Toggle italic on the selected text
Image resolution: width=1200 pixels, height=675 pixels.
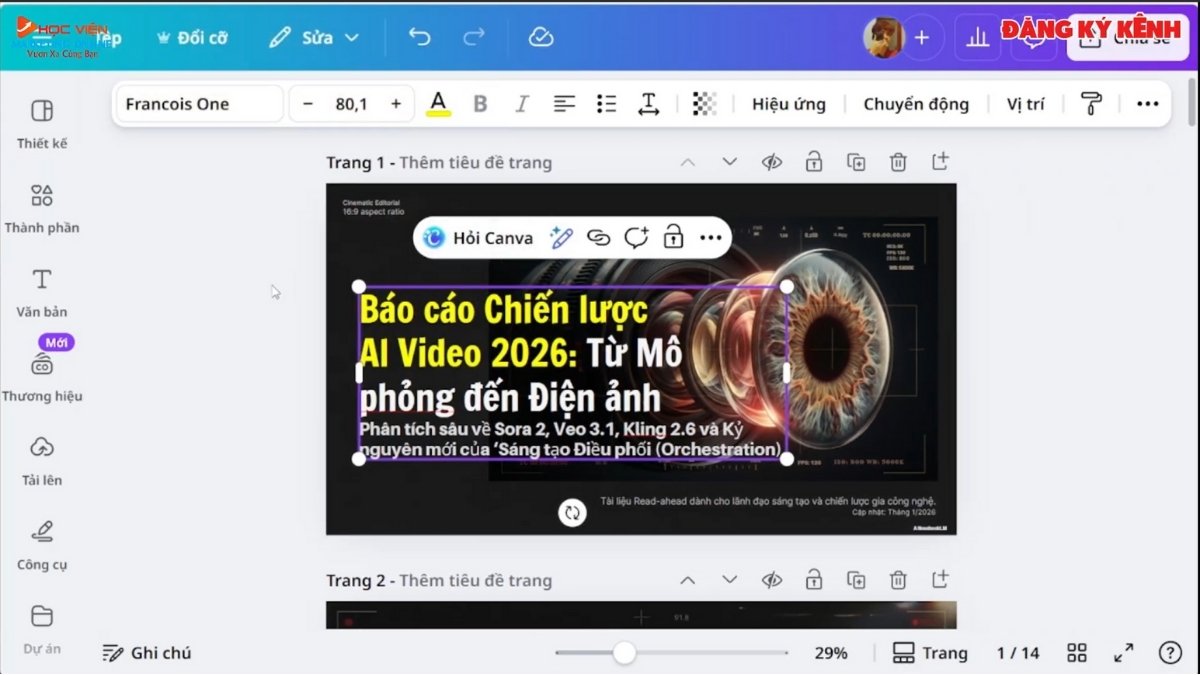tap(521, 103)
